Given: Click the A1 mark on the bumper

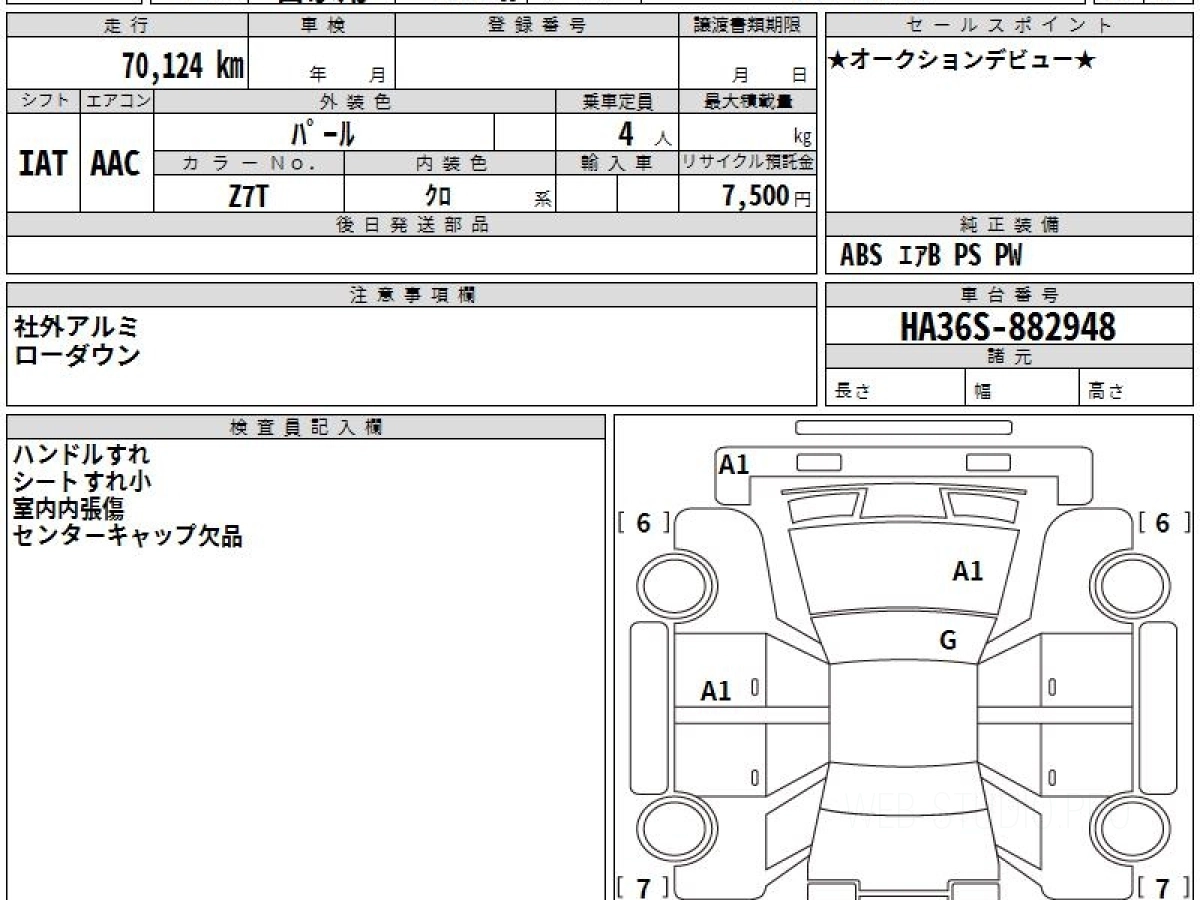Looking at the screenshot, I should [734, 464].
